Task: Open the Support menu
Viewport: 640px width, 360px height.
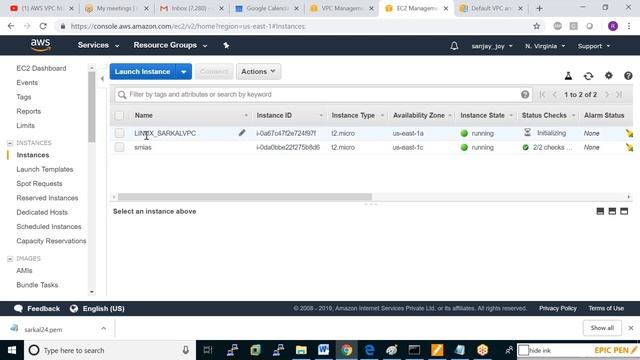Action: tap(594, 46)
